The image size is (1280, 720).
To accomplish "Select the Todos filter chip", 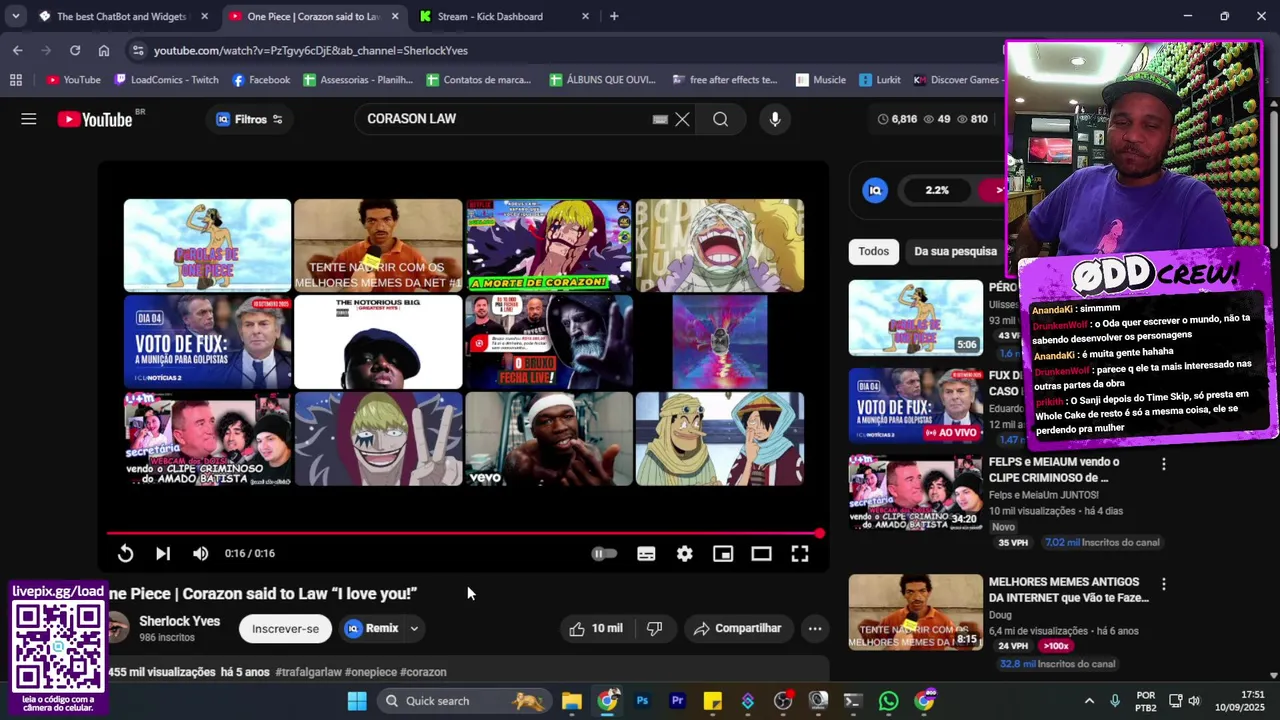I will point(873,251).
